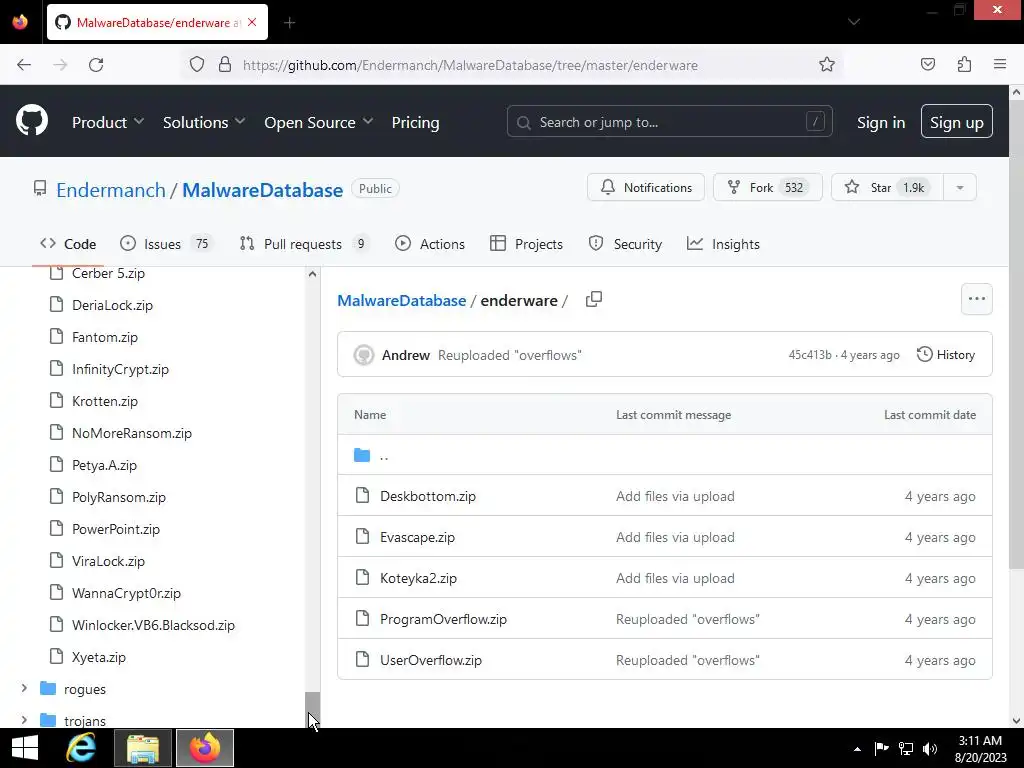The width and height of the screenshot is (1024, 768).
Task: Open the Firefox hamburger application menu
Action: (x=1000, y=64)
